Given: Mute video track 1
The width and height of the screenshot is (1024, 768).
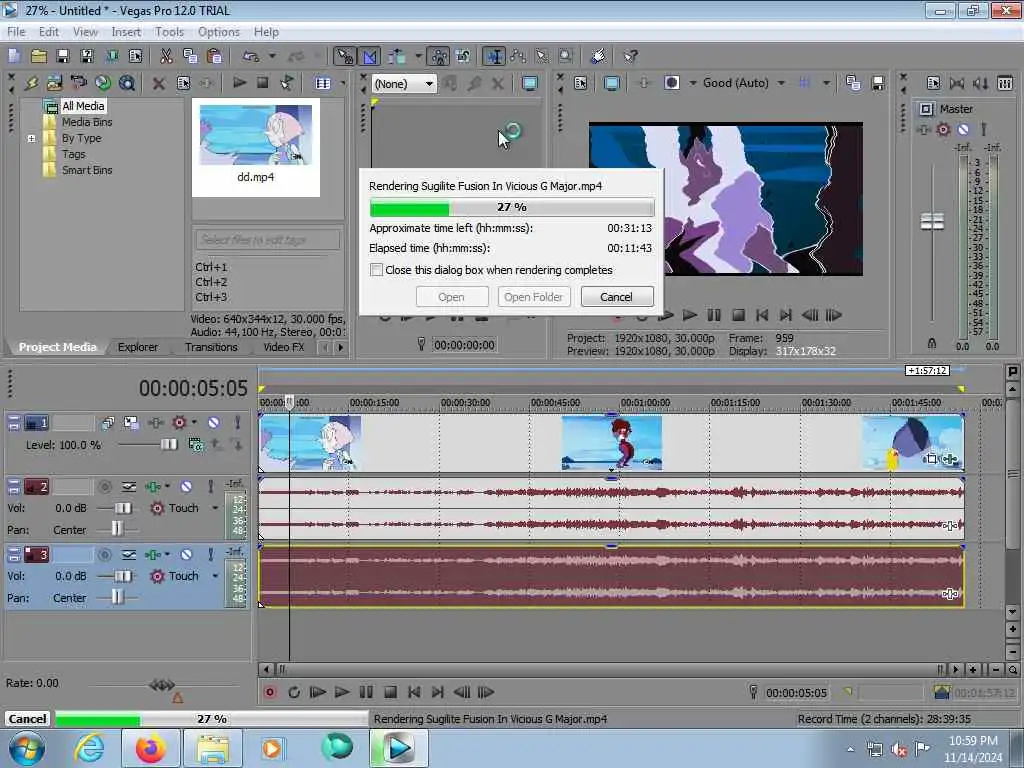Looking at the screenshot, I should [214, 423].
